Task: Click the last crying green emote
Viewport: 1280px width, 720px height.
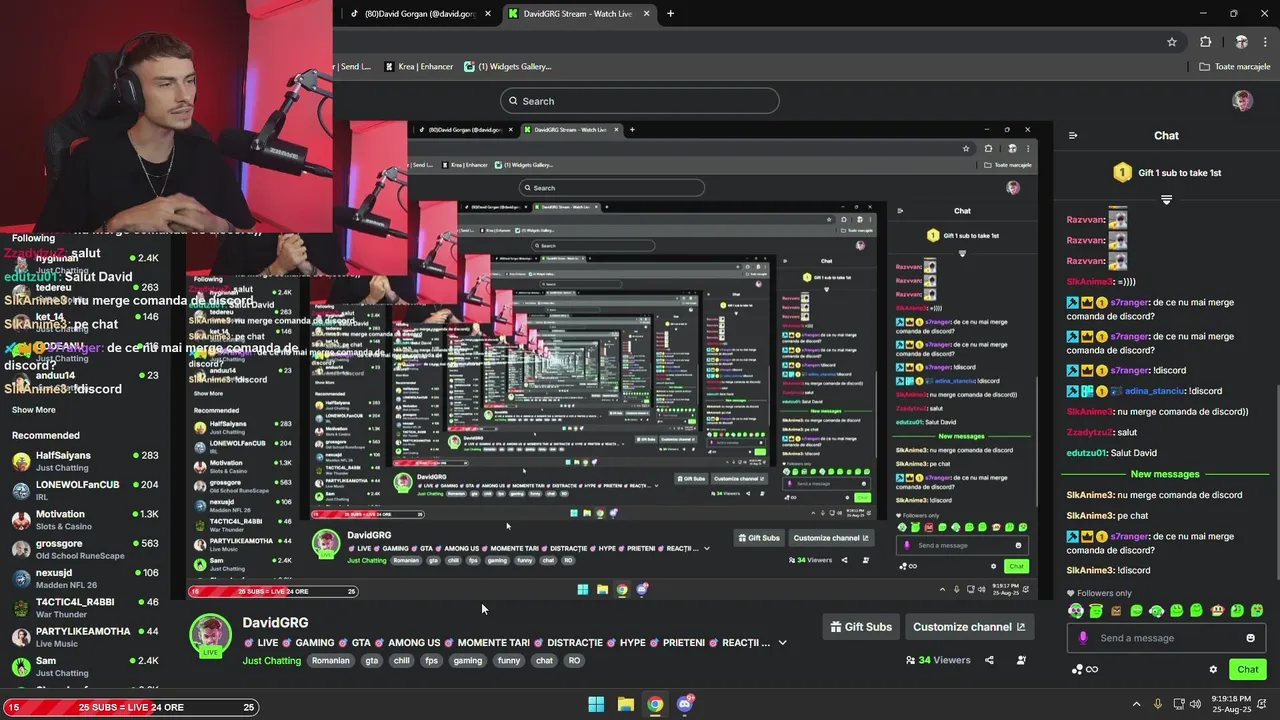Action: 1257,610
